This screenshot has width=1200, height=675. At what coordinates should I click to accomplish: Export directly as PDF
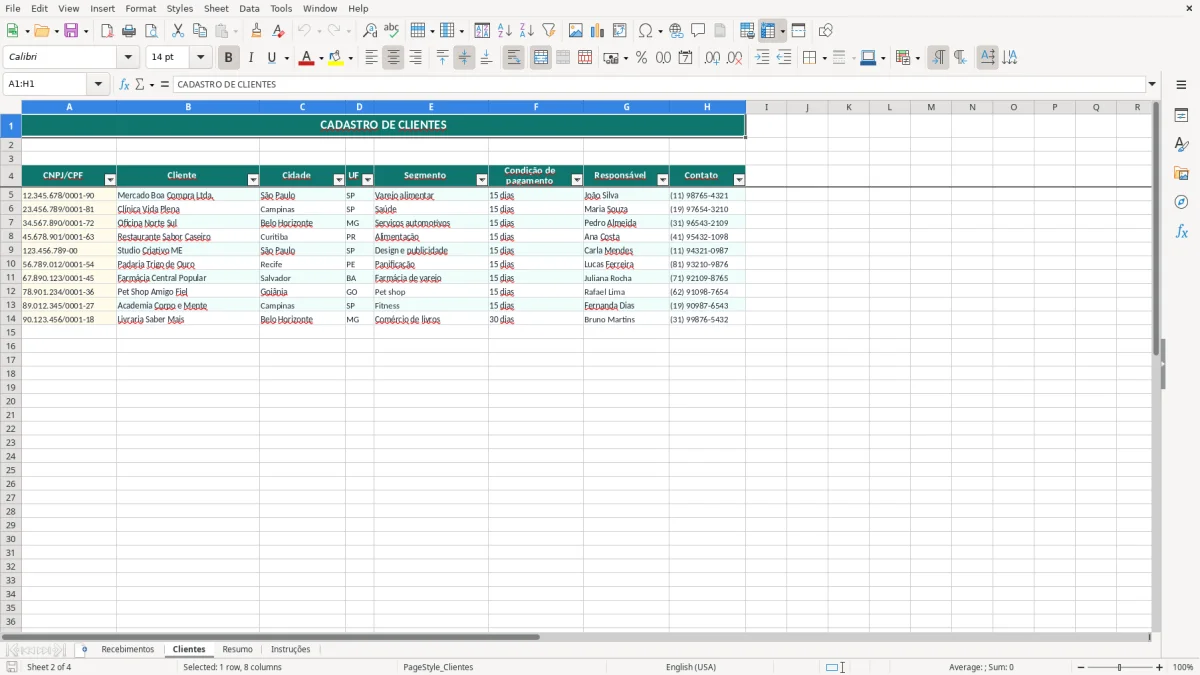pyautogui.click(x=107, y=31)
